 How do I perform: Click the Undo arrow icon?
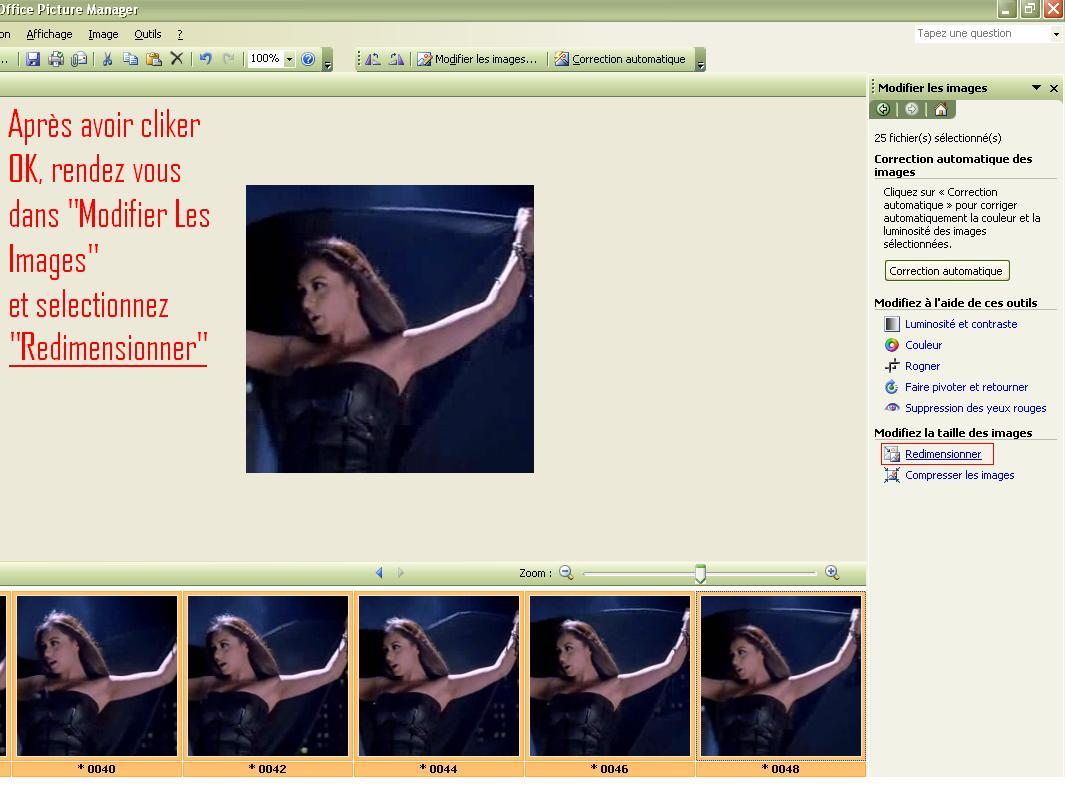205,59
